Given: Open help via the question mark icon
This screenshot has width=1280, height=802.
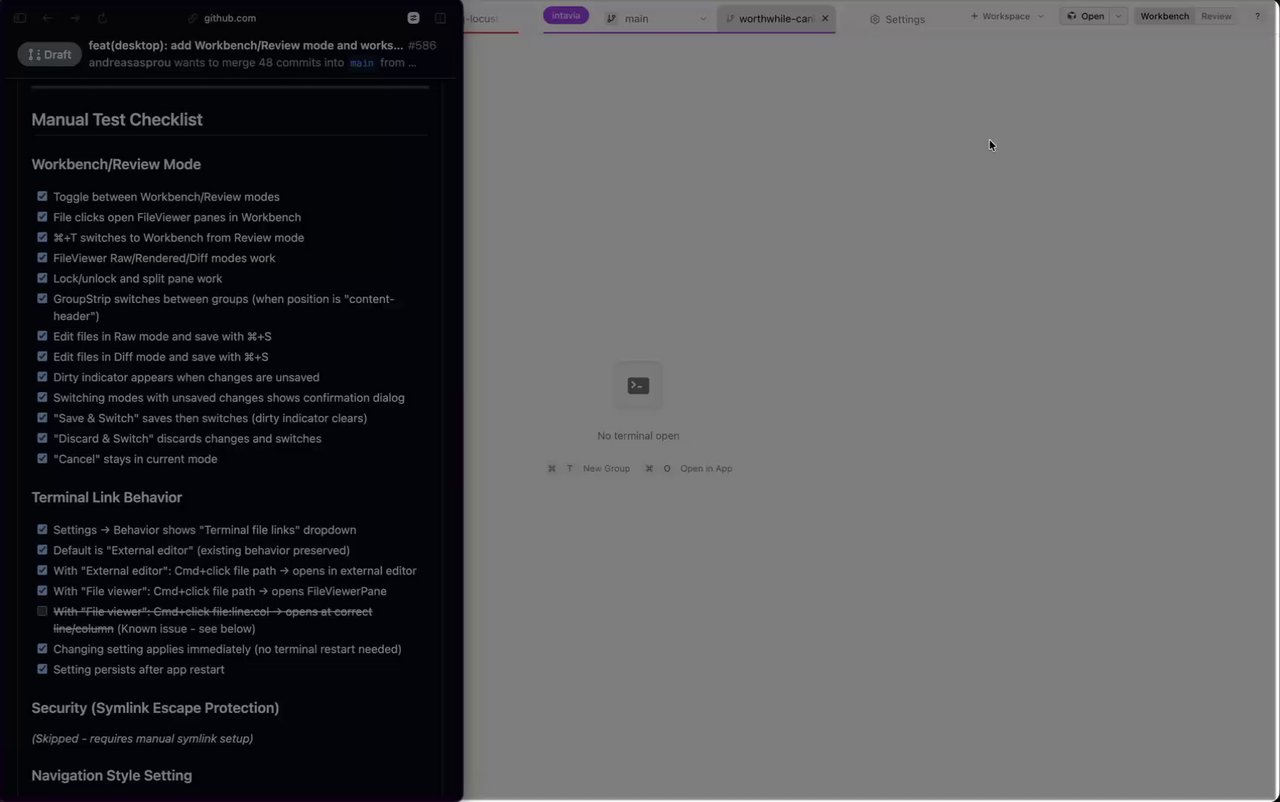Looking at the screenshot, I should (1258, 16).
